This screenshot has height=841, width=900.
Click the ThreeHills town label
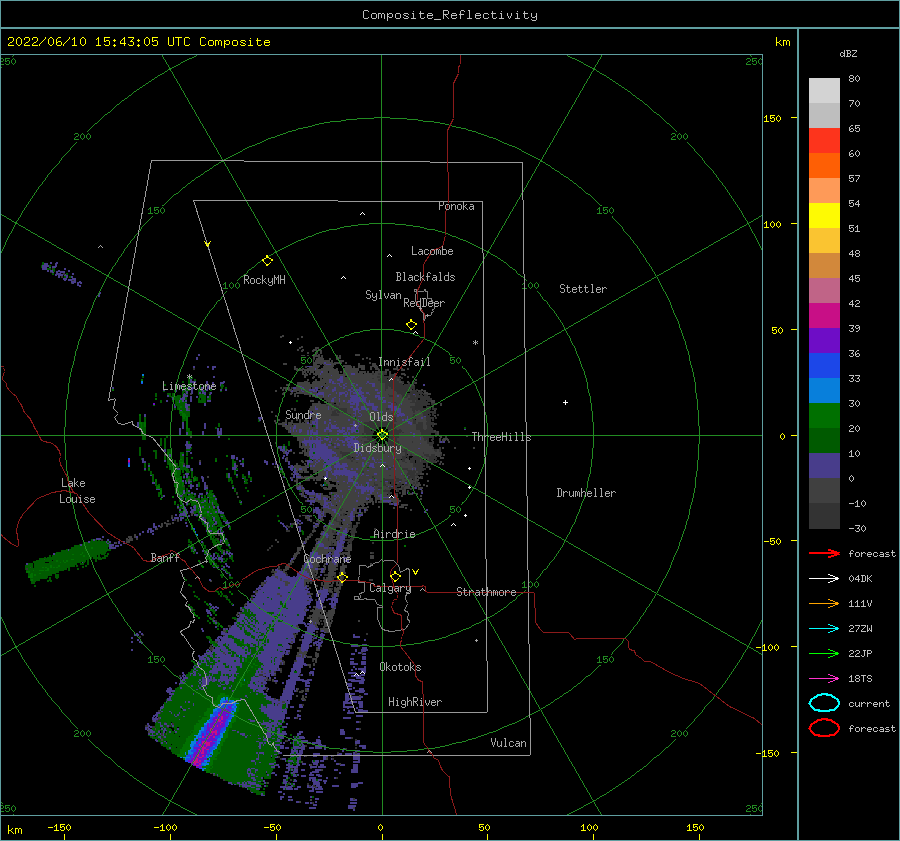502,437
